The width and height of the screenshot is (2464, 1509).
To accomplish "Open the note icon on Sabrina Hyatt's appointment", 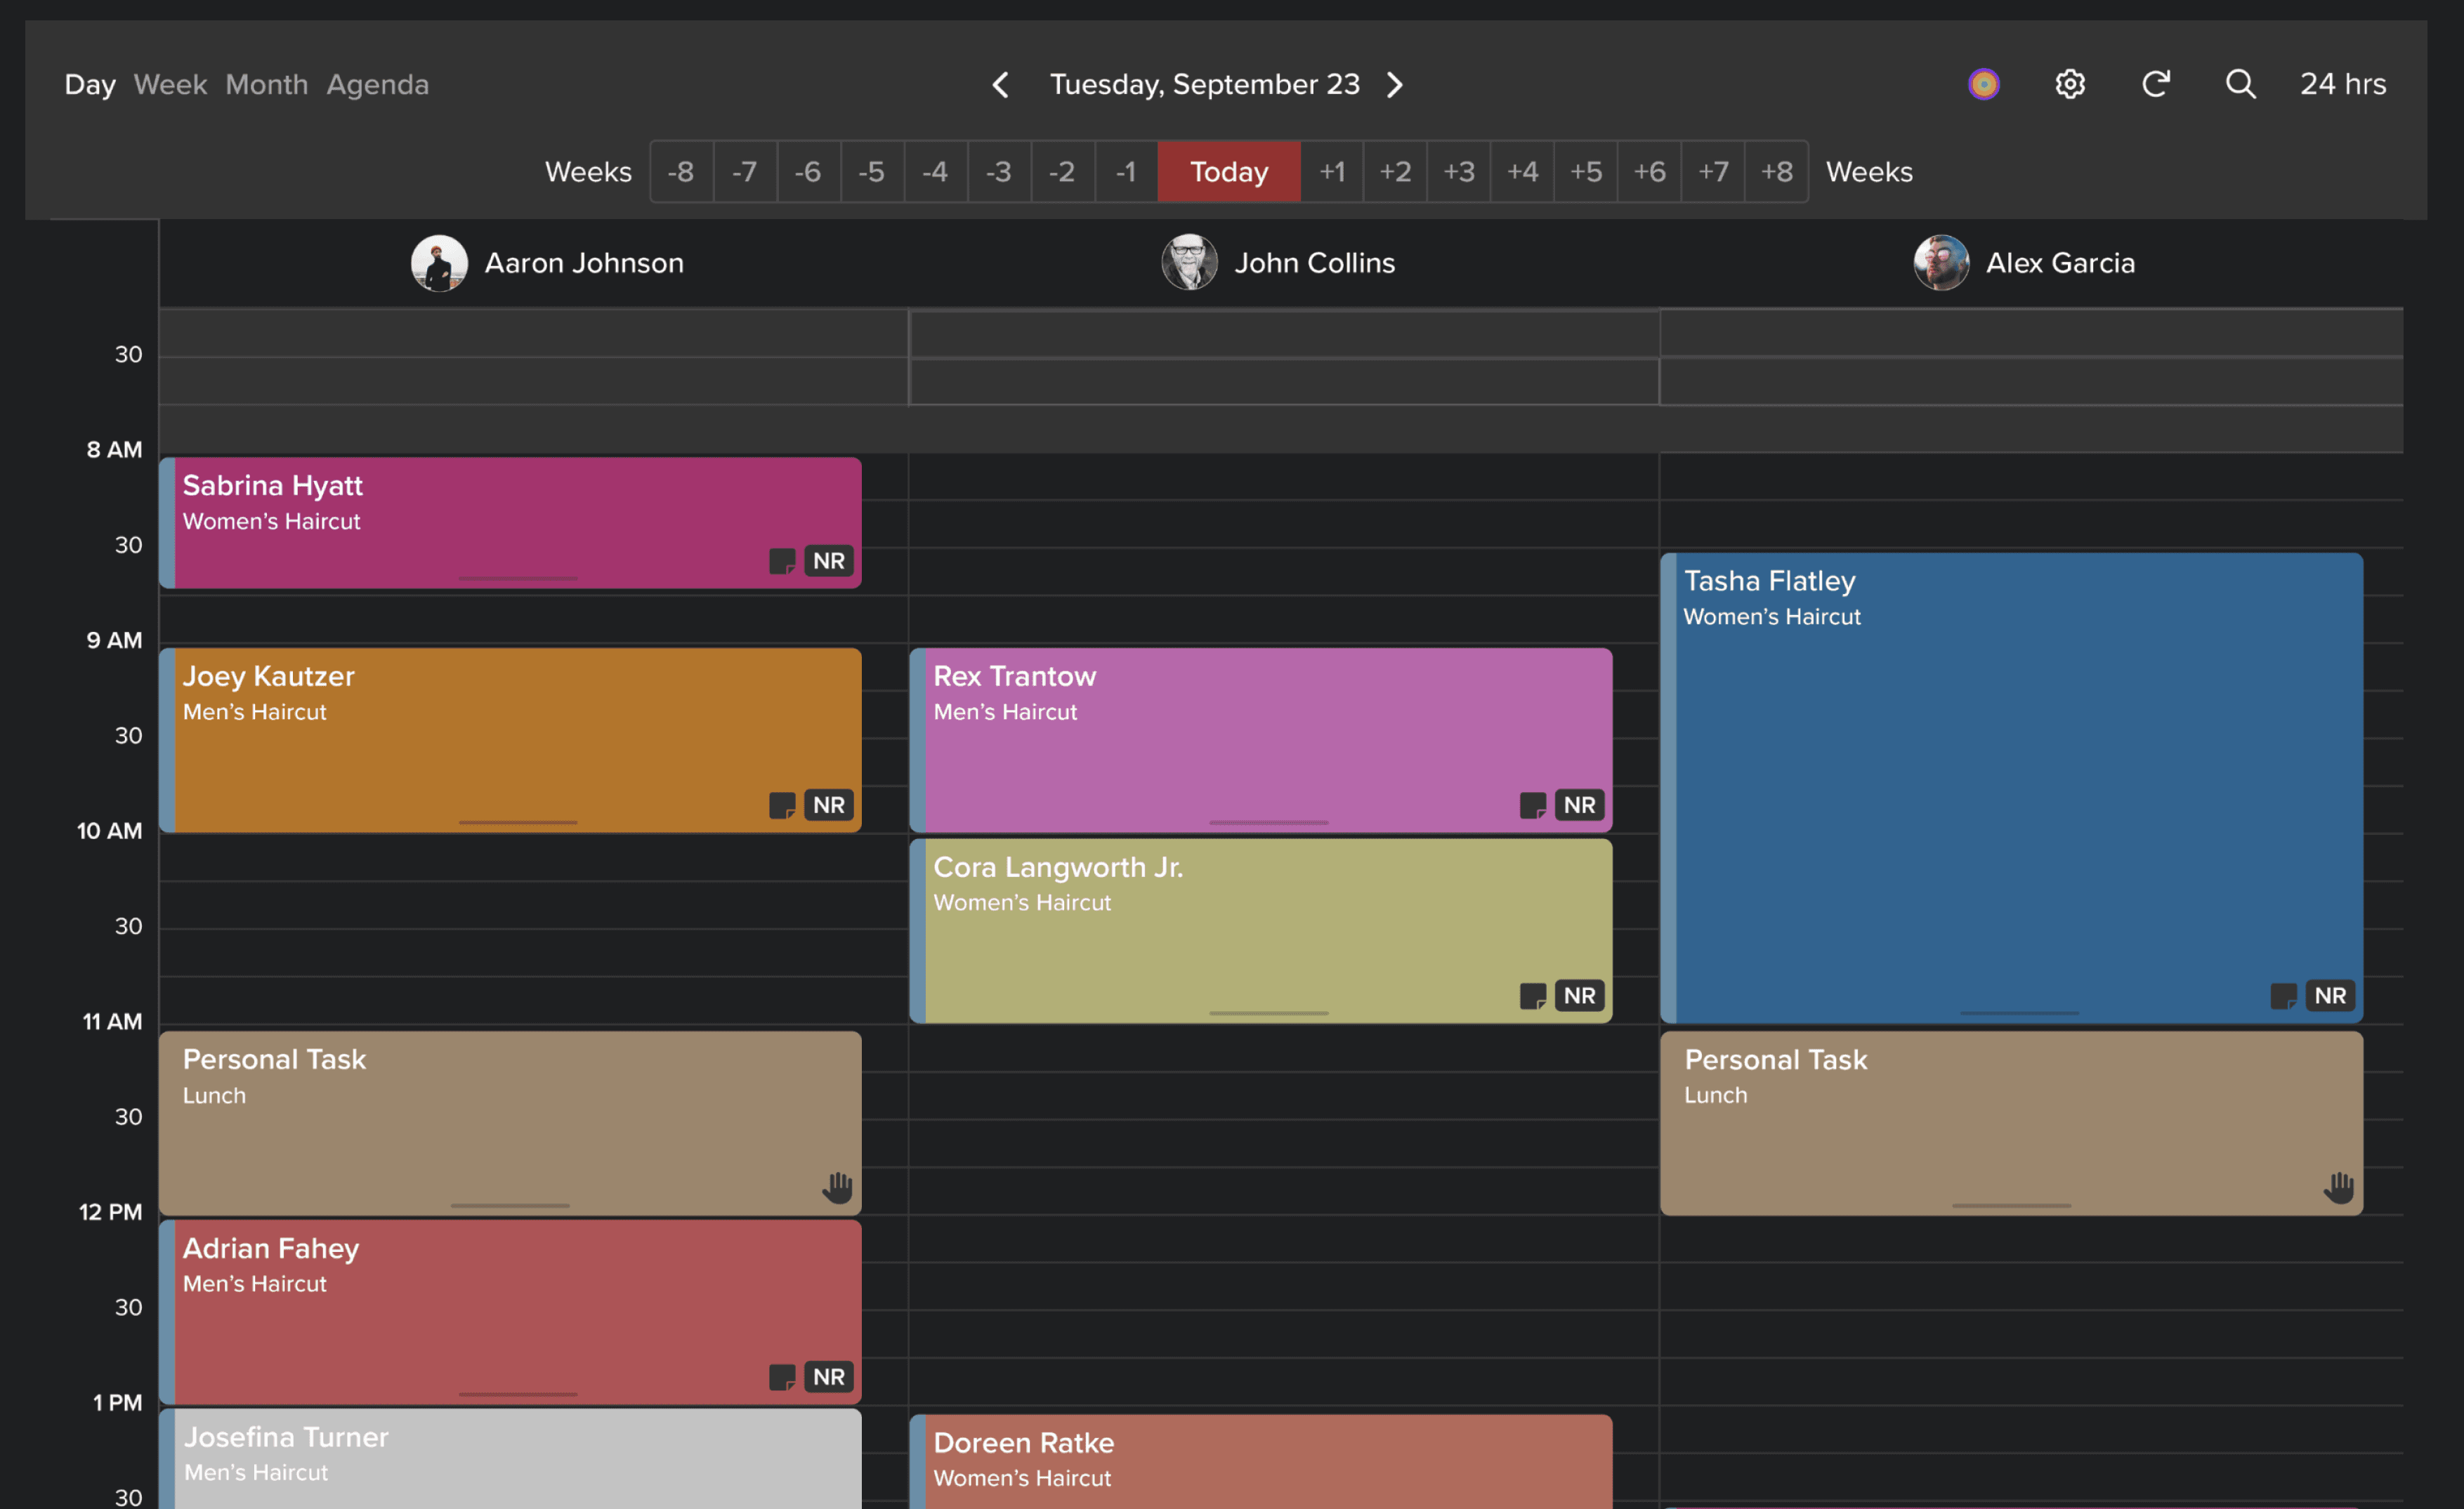I will tap(783, 560).
